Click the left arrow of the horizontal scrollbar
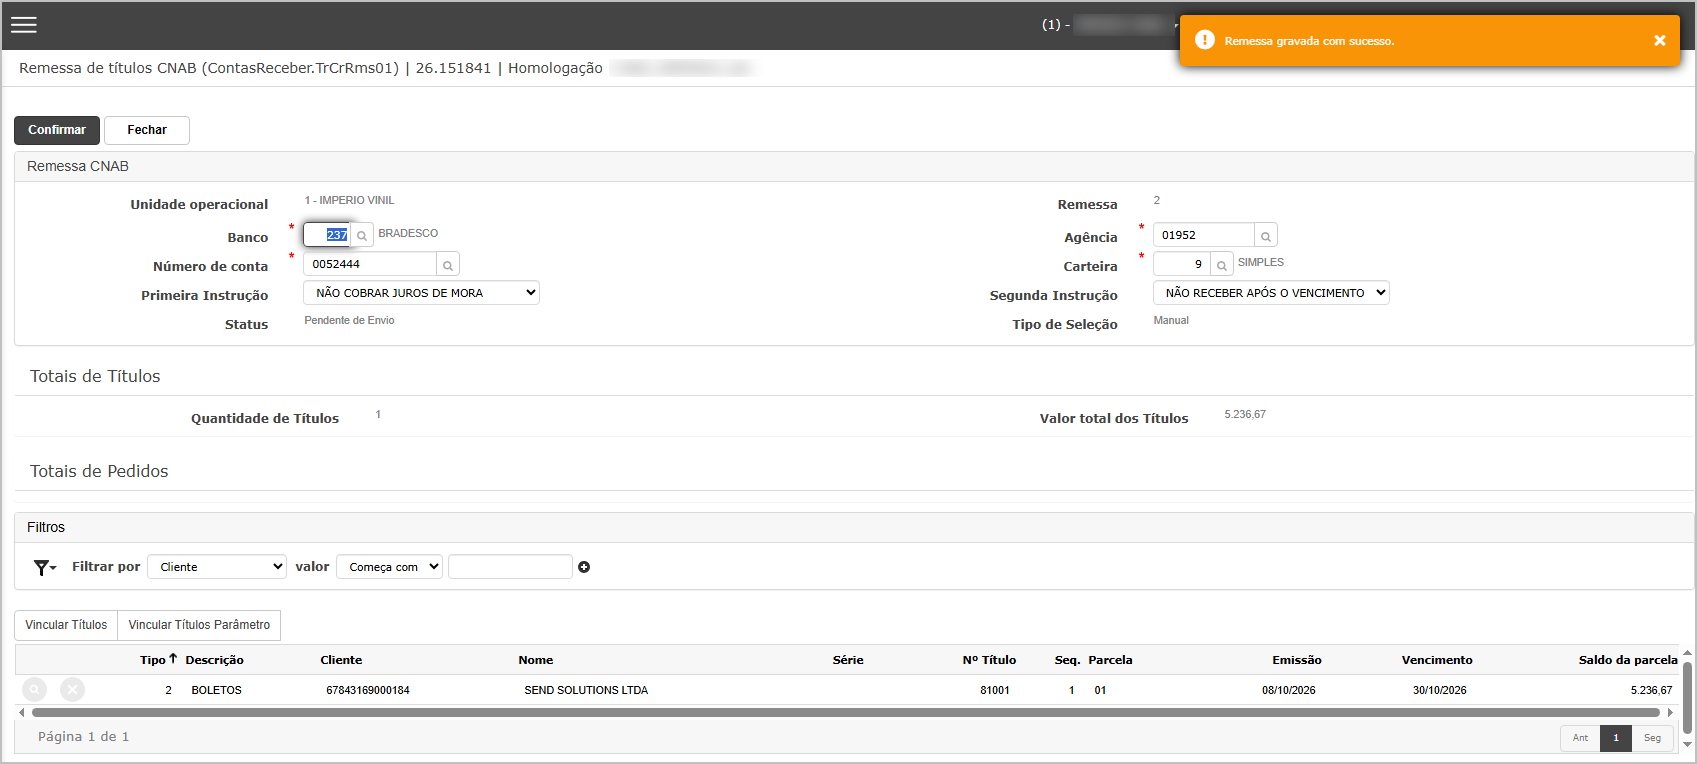Viewport: 1697px width, 764px height. pos(22,713)
